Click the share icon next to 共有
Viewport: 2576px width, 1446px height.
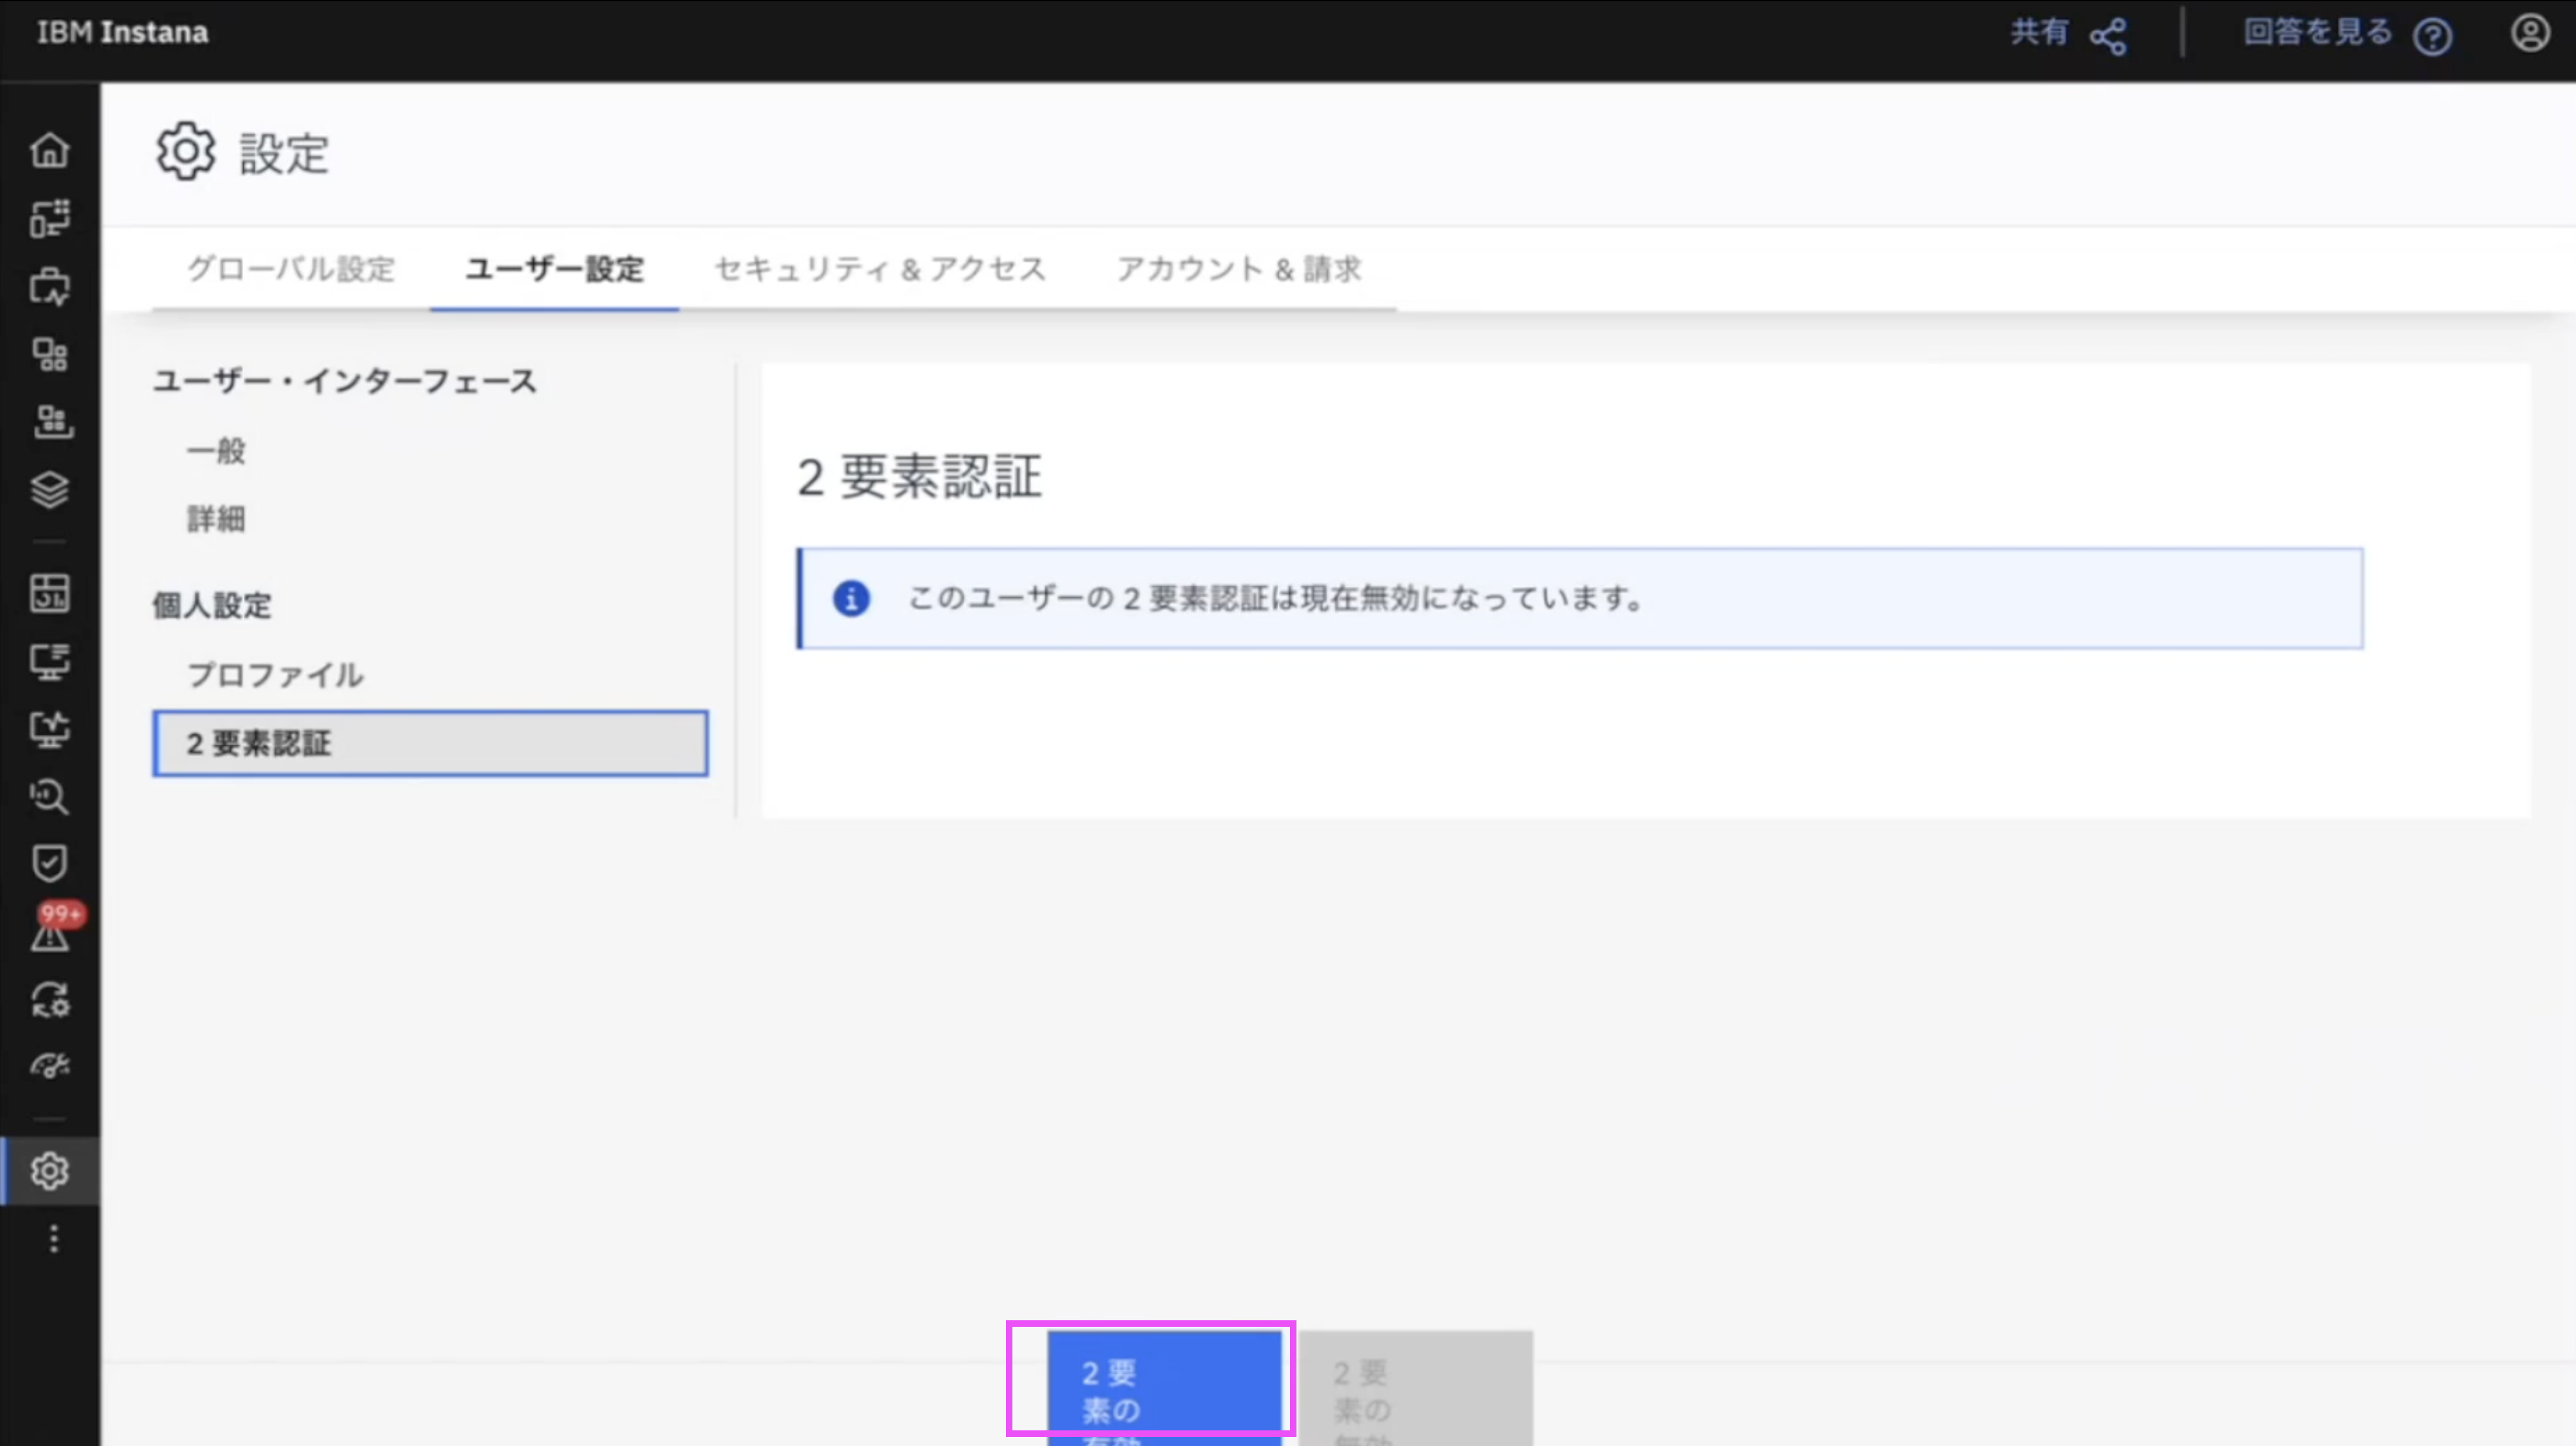[x=2108, y=37]
